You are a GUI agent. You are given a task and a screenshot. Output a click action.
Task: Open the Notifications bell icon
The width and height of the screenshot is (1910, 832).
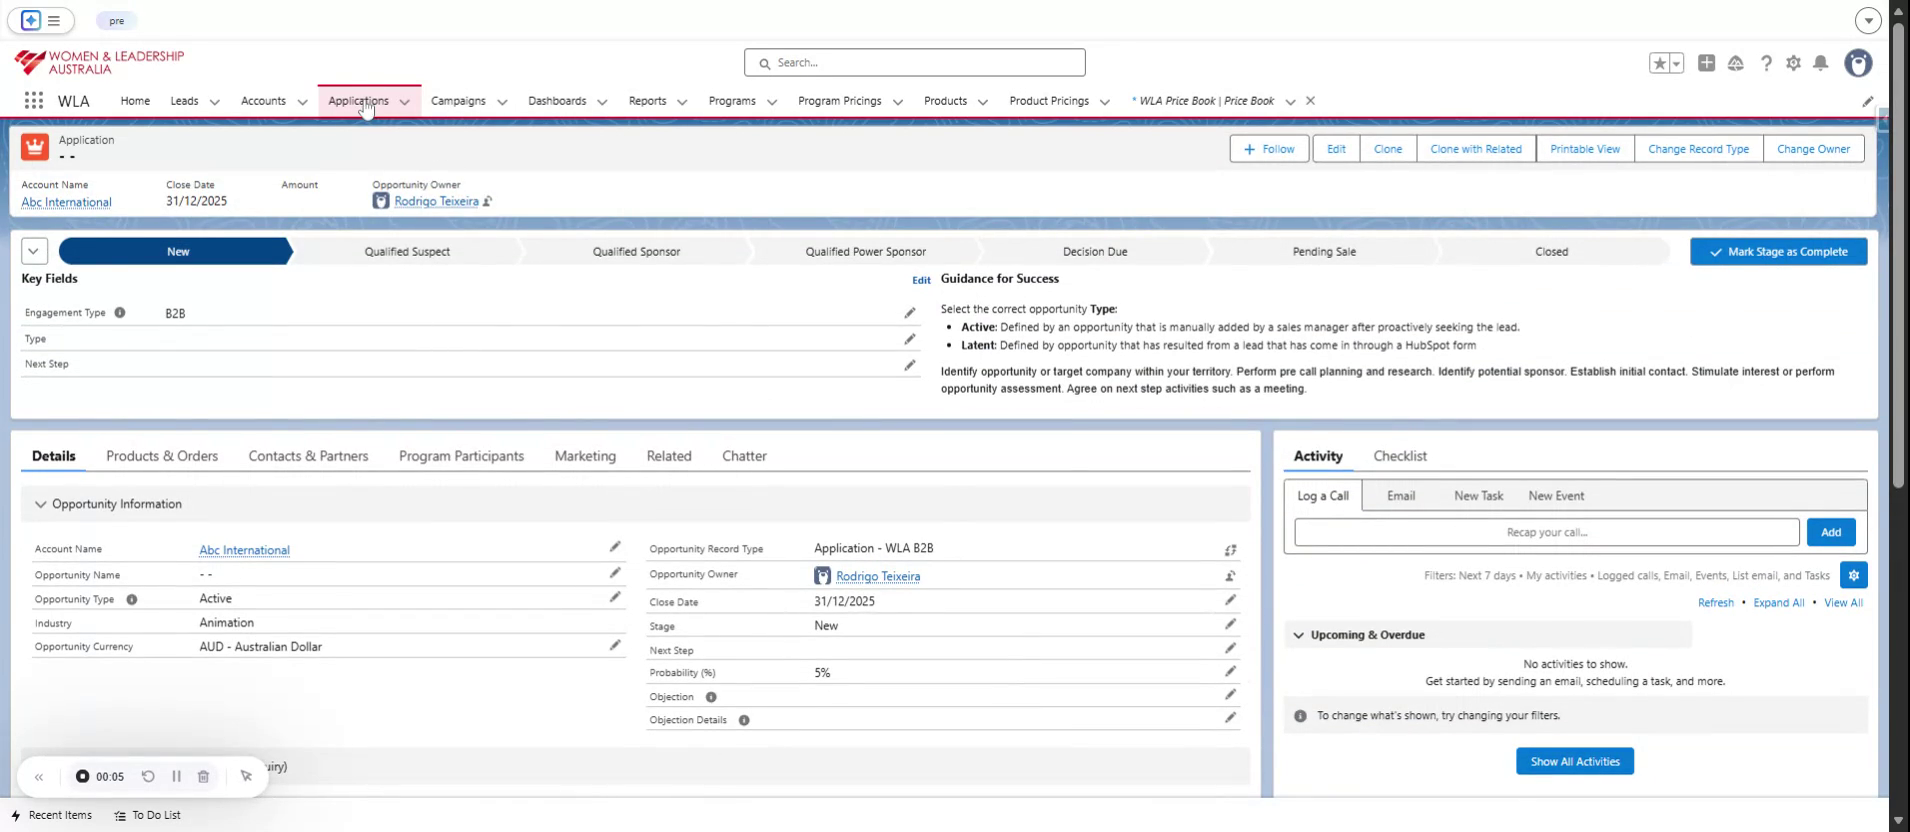[x=1821, y=63]
